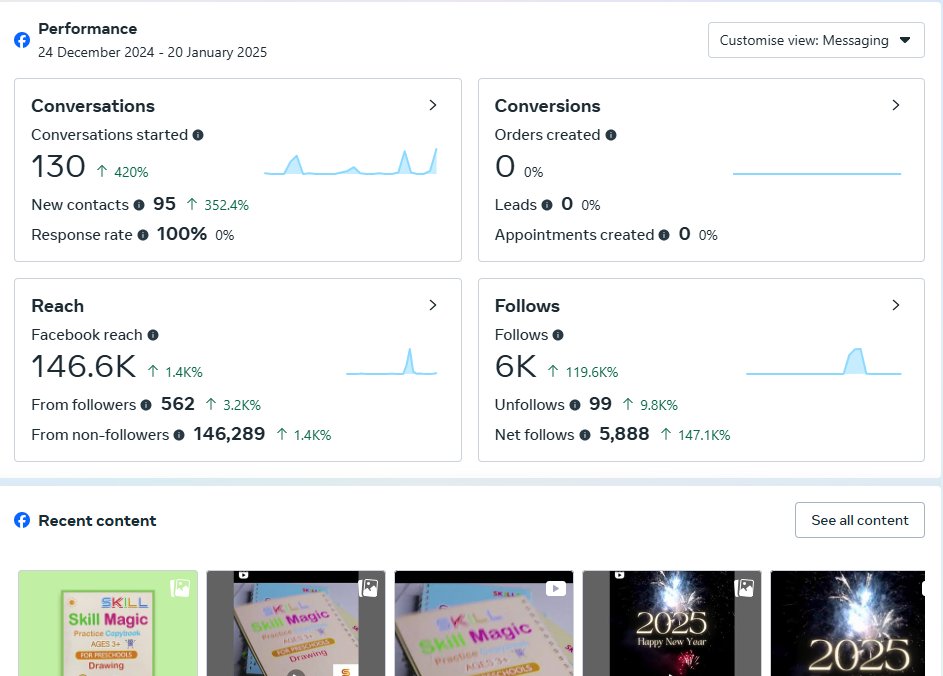Click info icon next to From followers
This screenshot has width=943, height=676.
pyautogui.click(x=146, y=405)
